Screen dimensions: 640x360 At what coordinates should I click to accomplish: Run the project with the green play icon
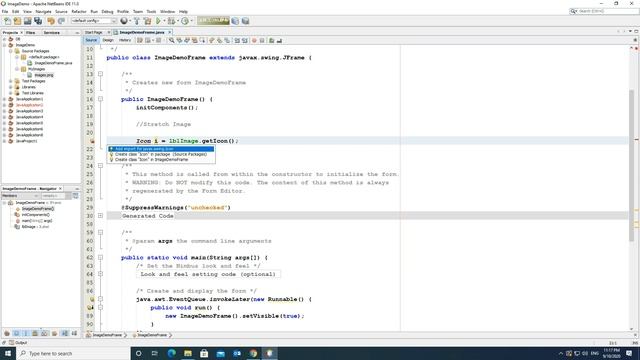(x=158, y=21)
